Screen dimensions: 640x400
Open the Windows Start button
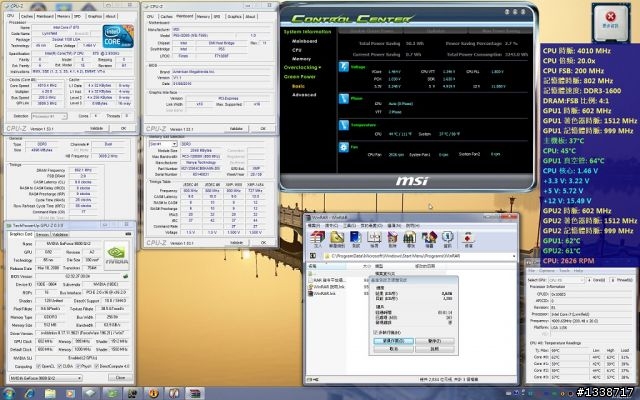[x=8, y=393]
